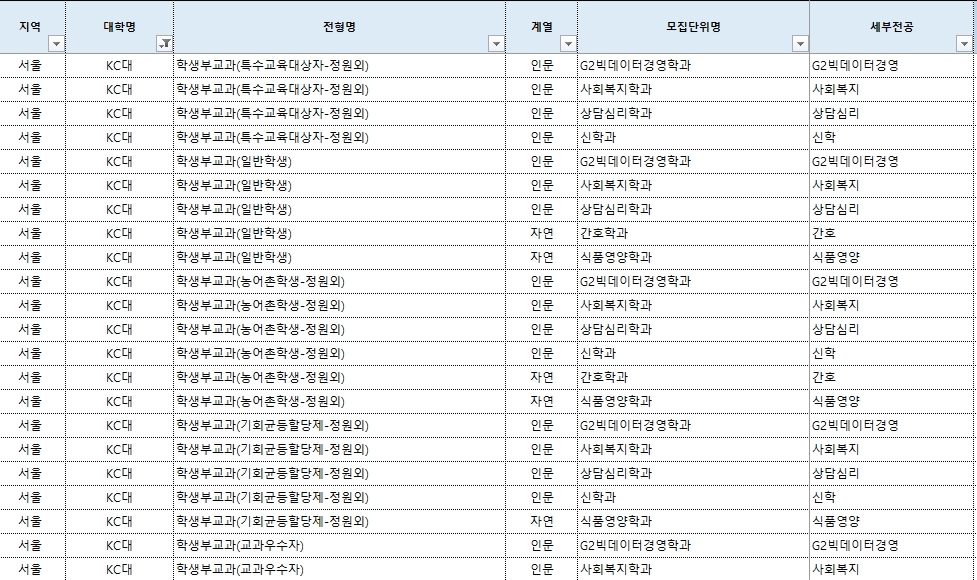Click 사회복지 detail major in the 교과우수자 row

(836, 569)
